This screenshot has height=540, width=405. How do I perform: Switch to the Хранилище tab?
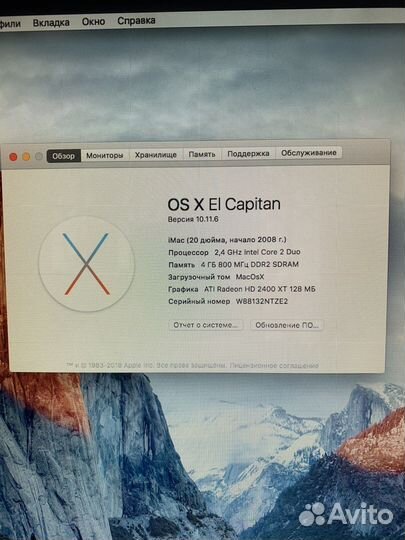156,155
